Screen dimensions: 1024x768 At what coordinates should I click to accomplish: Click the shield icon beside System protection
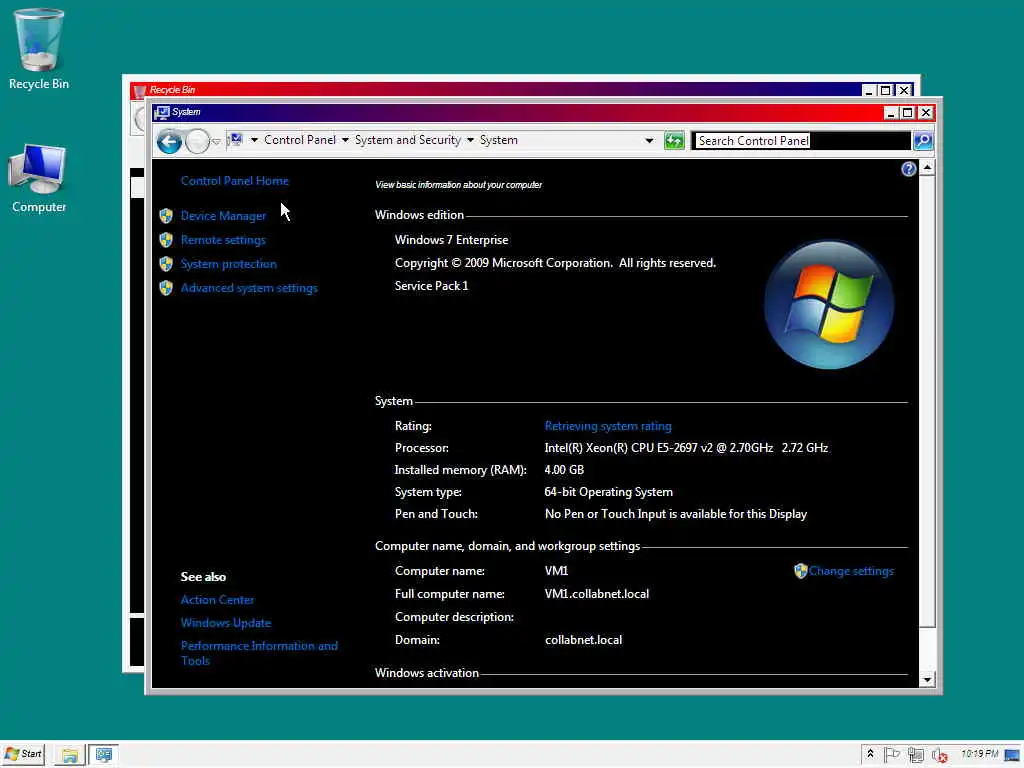pos(166,264)
